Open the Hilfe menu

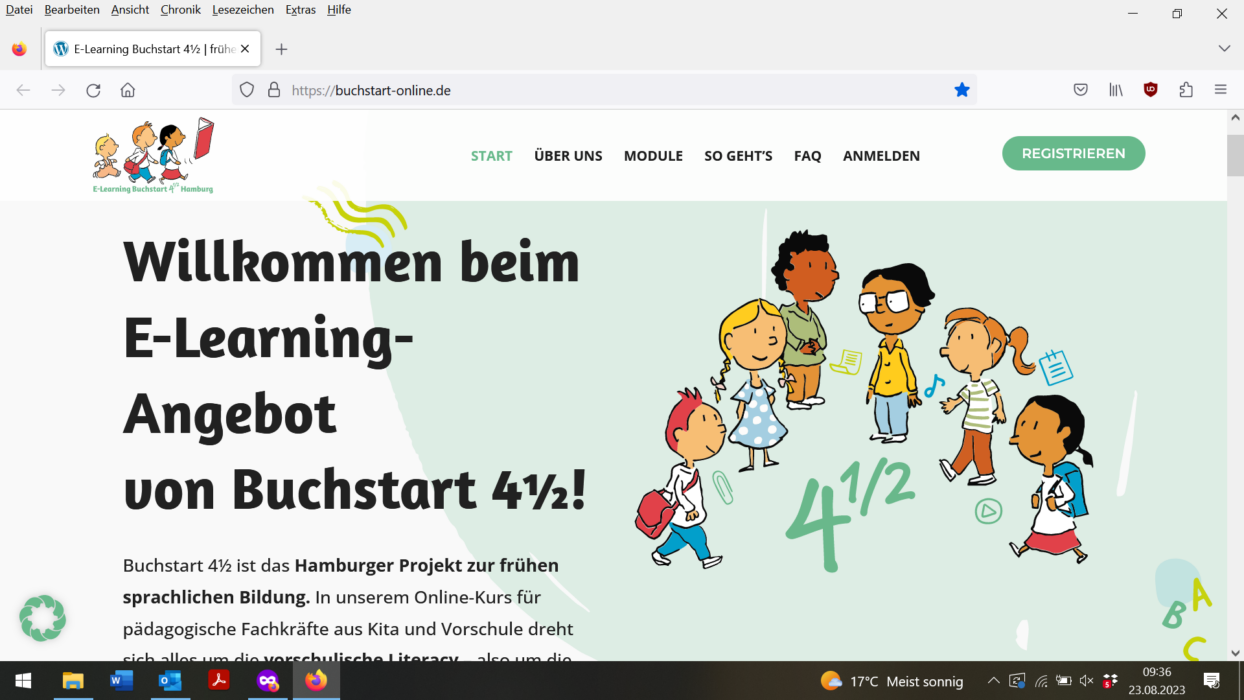pyautogui.click(x=339, y=10)
